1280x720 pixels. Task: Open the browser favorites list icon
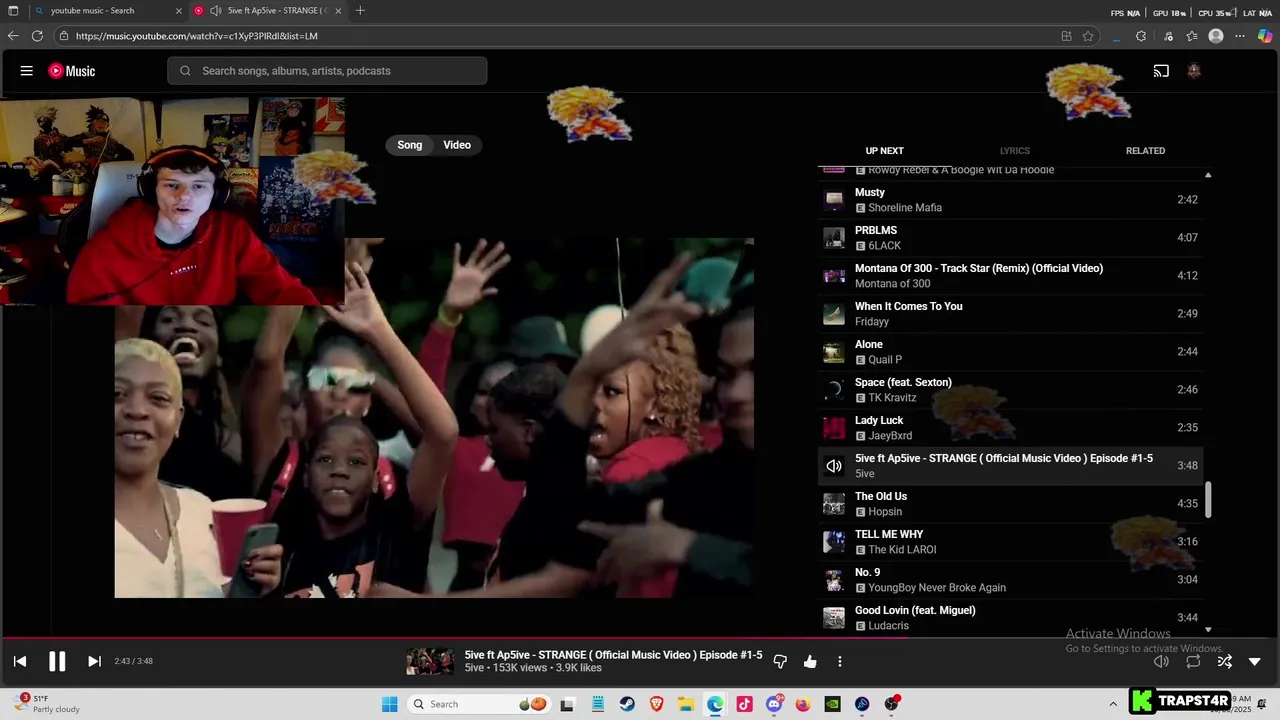1192,36
